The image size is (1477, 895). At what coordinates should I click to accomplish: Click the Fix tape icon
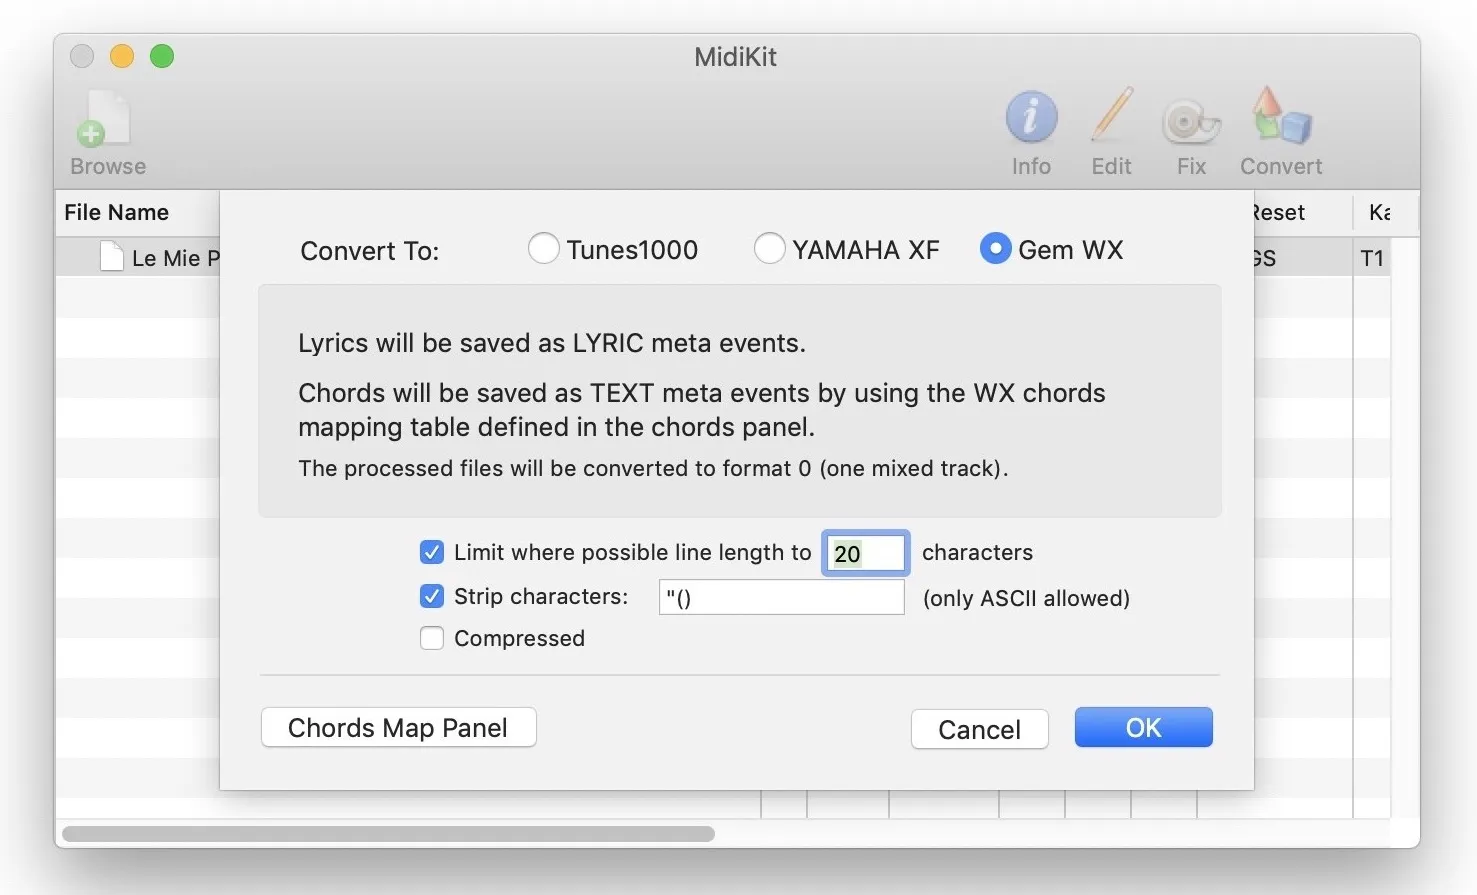click(1190, 121)
